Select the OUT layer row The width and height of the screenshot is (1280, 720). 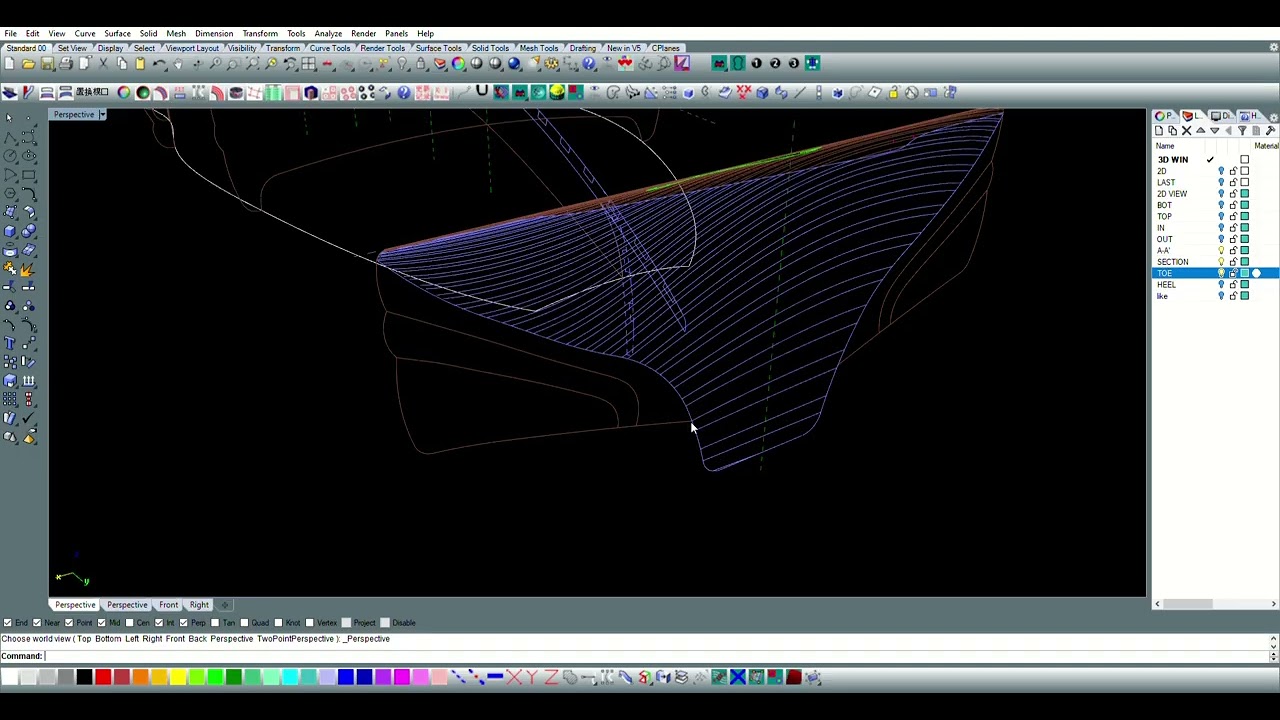(1214, 239)
